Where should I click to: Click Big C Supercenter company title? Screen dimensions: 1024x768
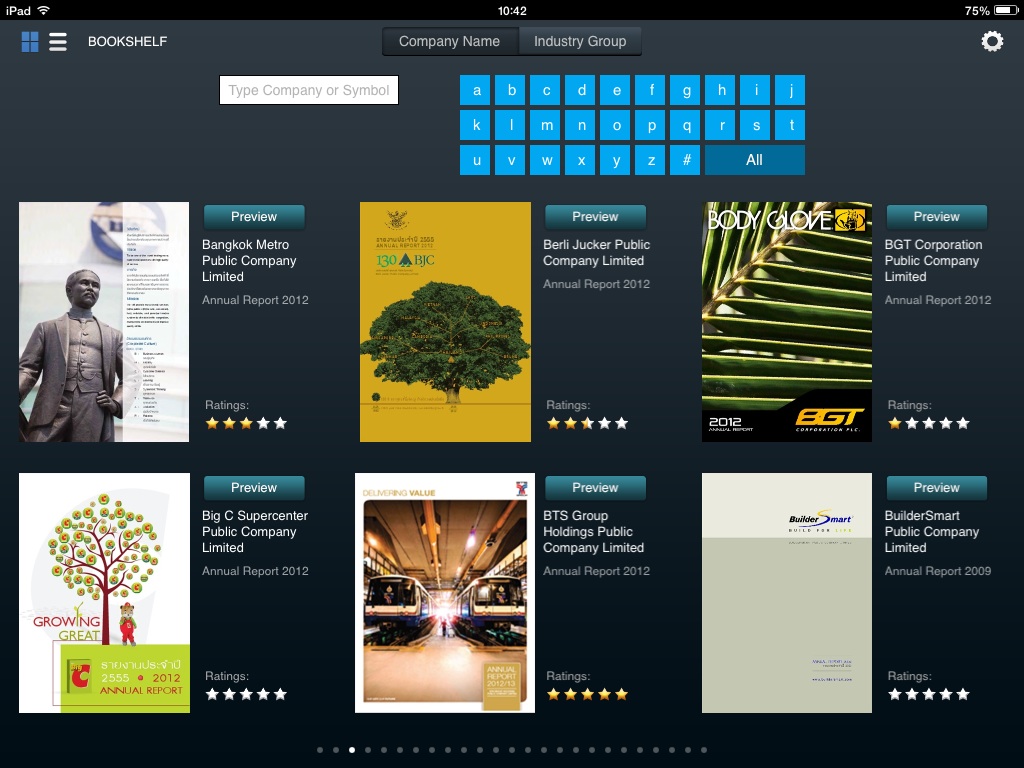pyautogui.click(x=255, y=532)
